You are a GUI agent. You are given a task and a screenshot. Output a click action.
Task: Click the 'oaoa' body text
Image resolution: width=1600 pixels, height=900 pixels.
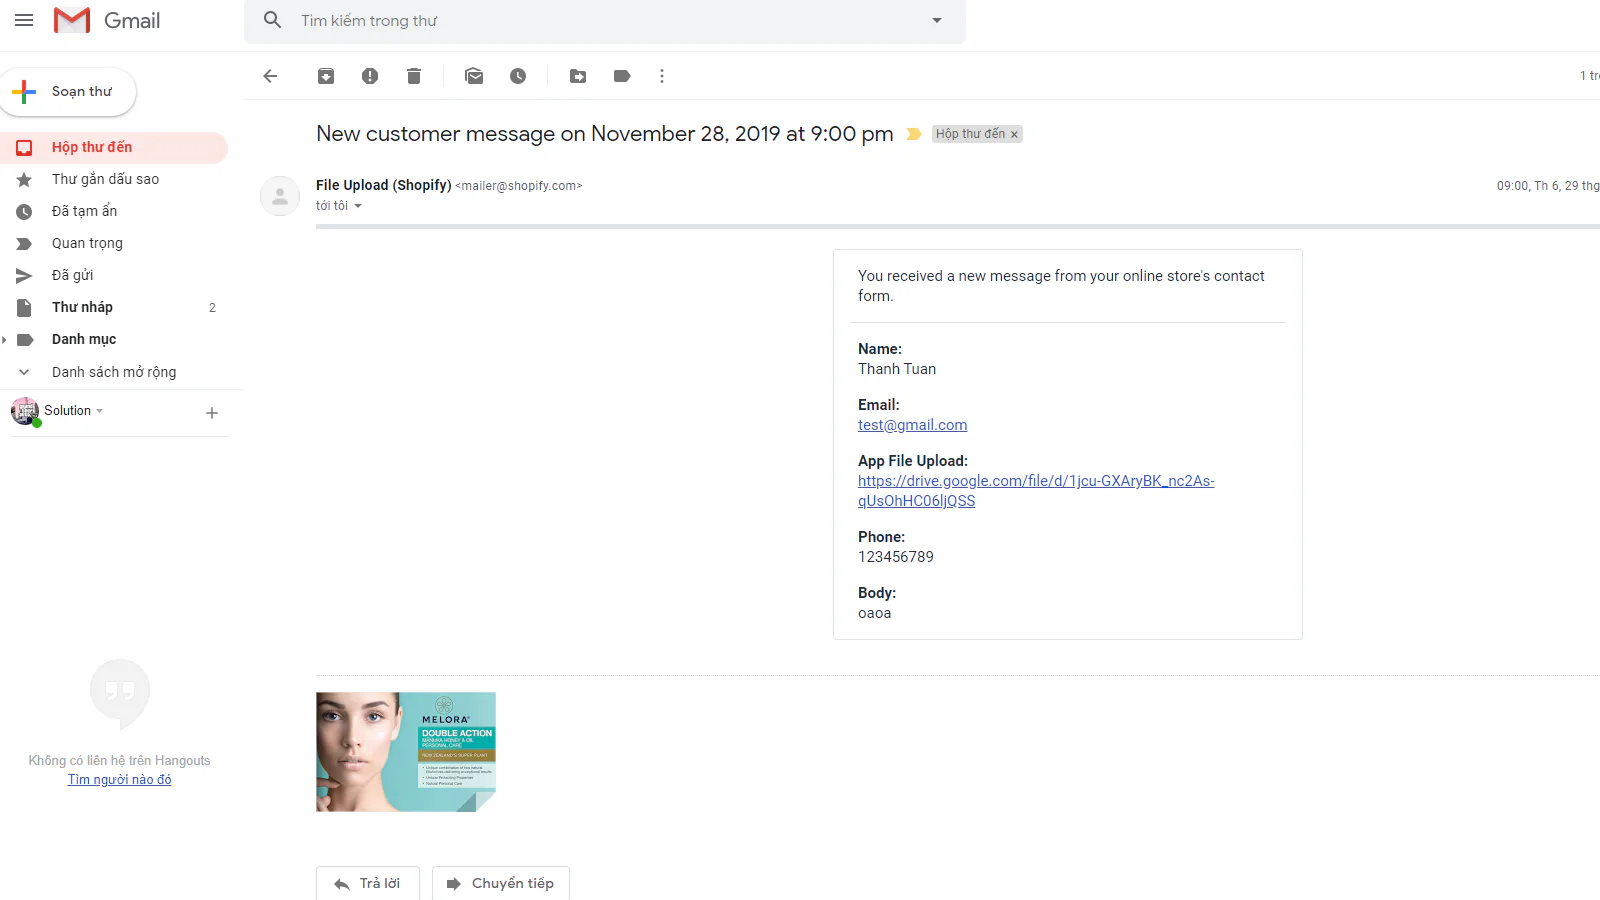click(874, 613)
